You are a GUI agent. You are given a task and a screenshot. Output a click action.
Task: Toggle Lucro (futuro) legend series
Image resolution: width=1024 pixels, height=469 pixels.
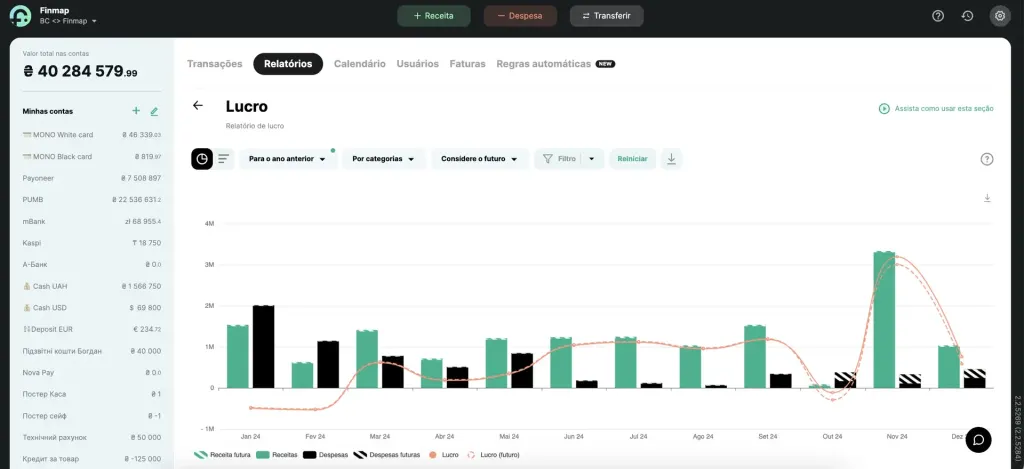(493, 455)
